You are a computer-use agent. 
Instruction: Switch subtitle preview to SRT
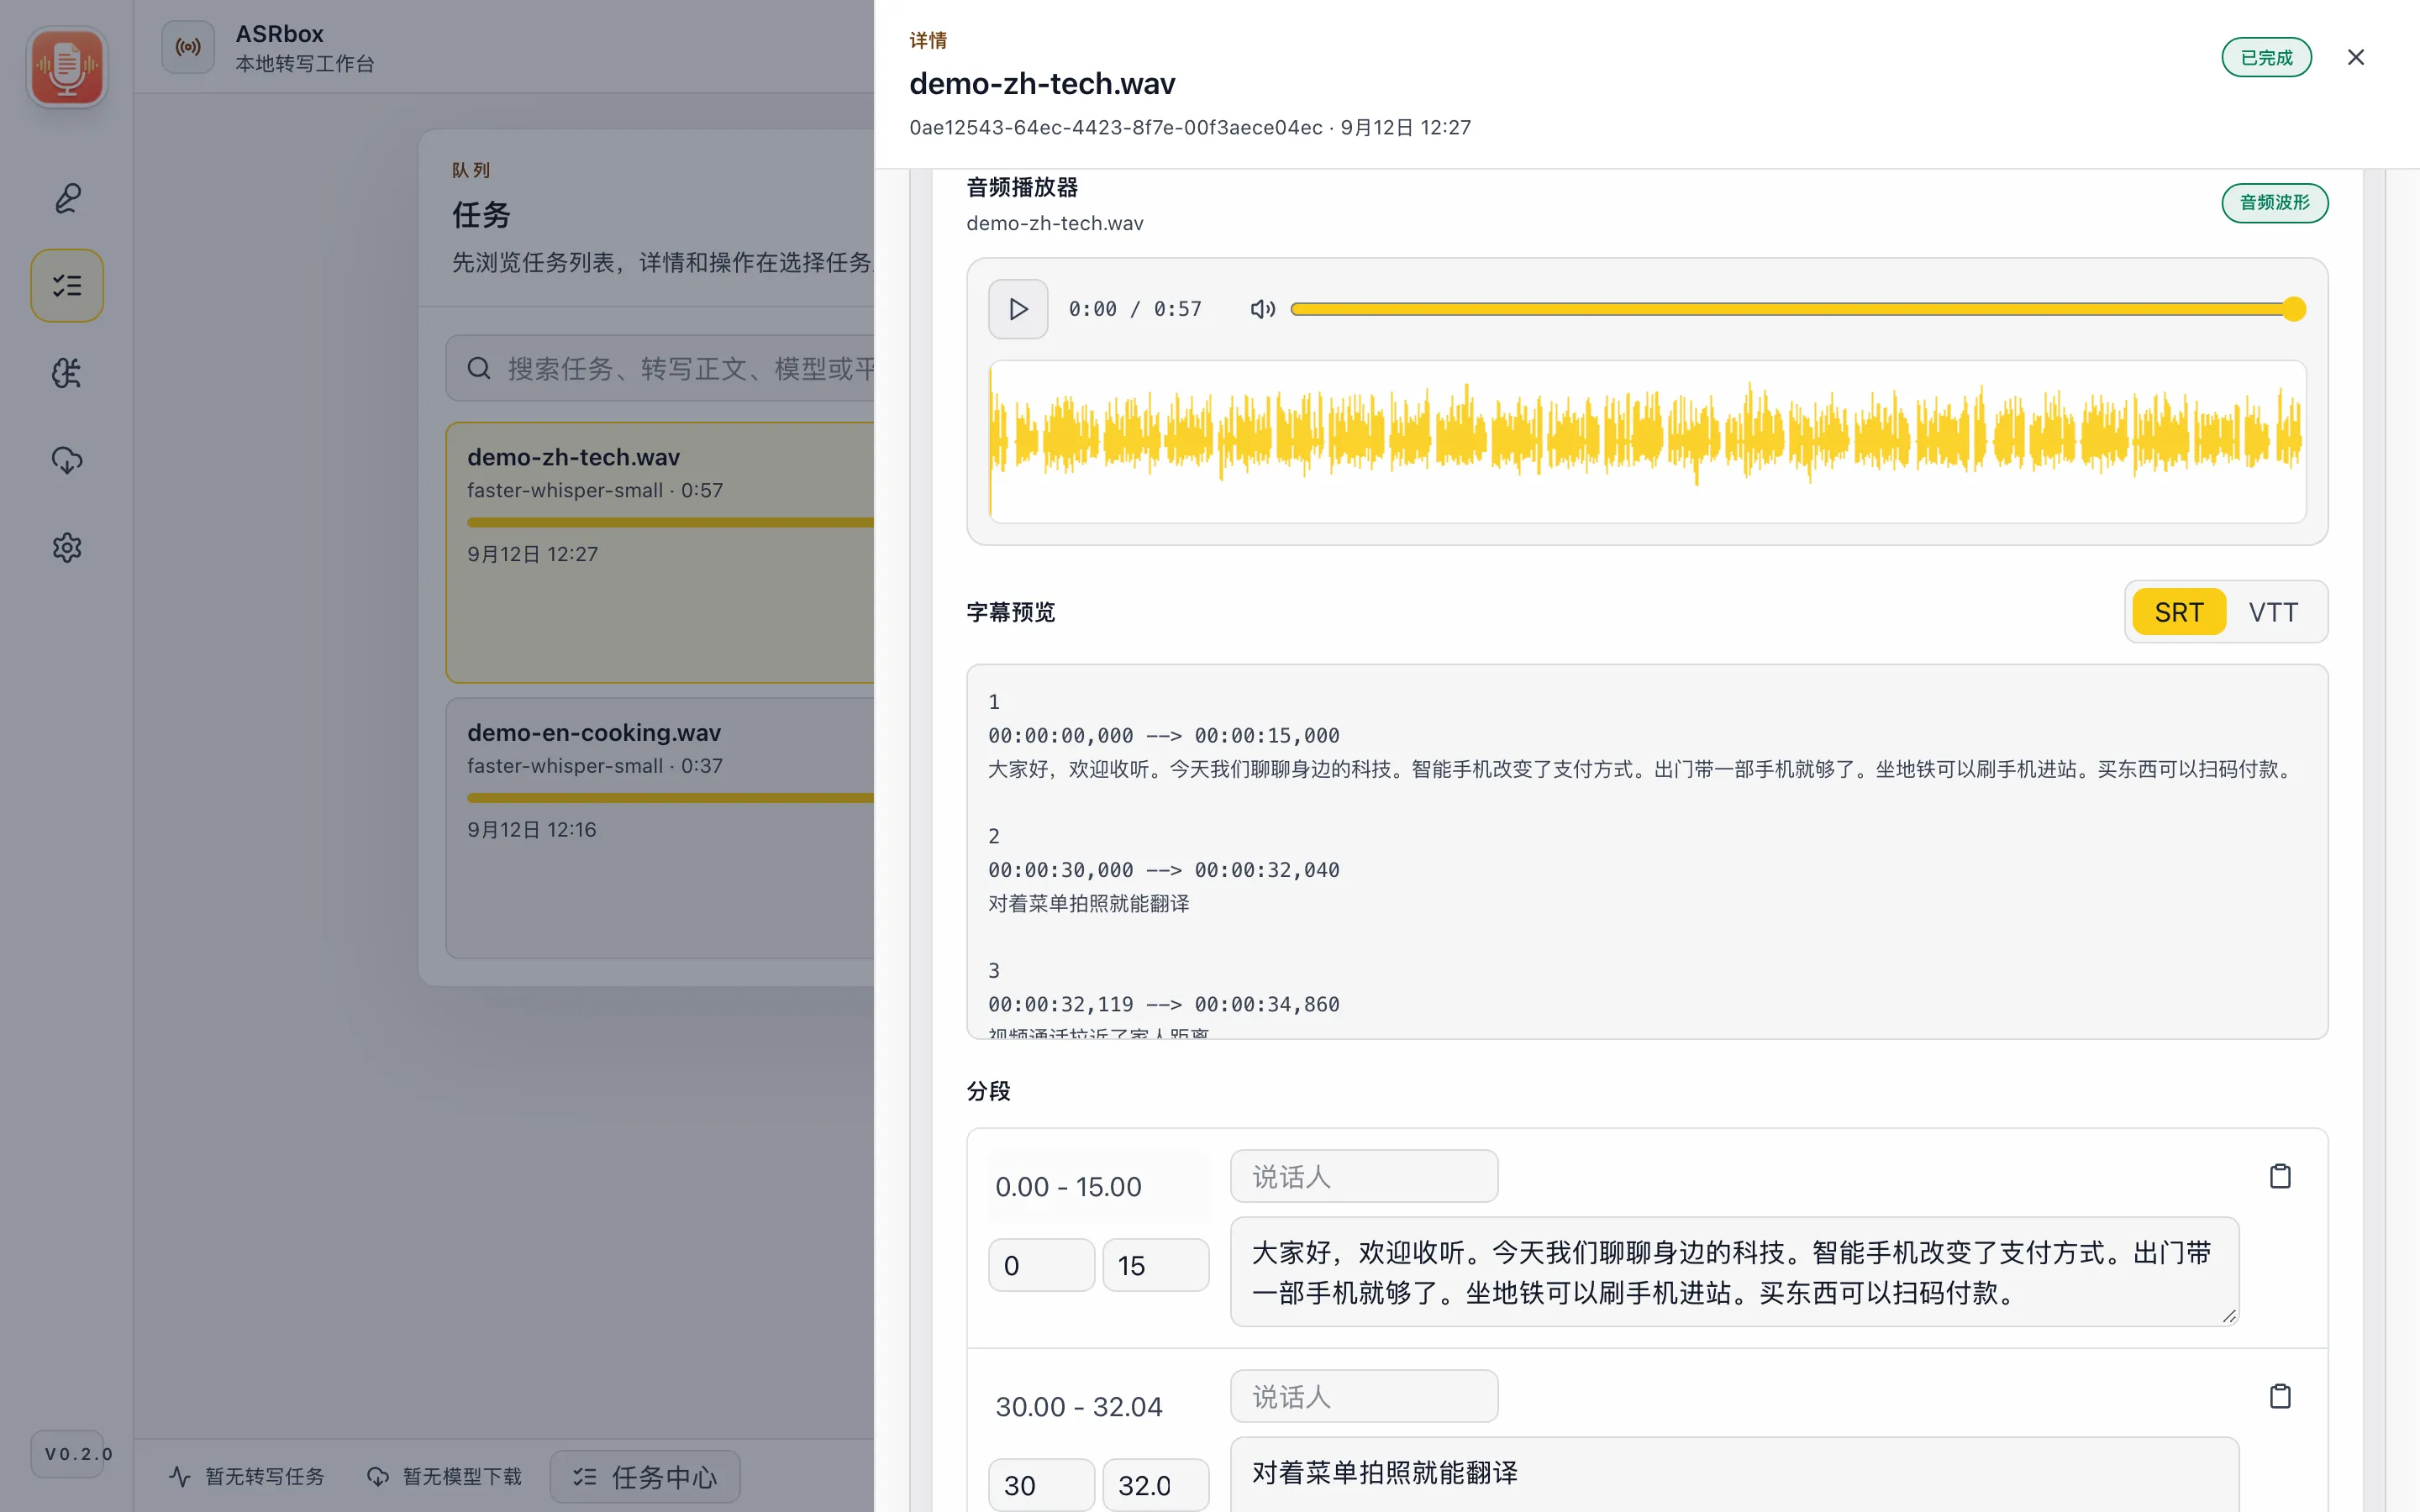[2178, 612]
